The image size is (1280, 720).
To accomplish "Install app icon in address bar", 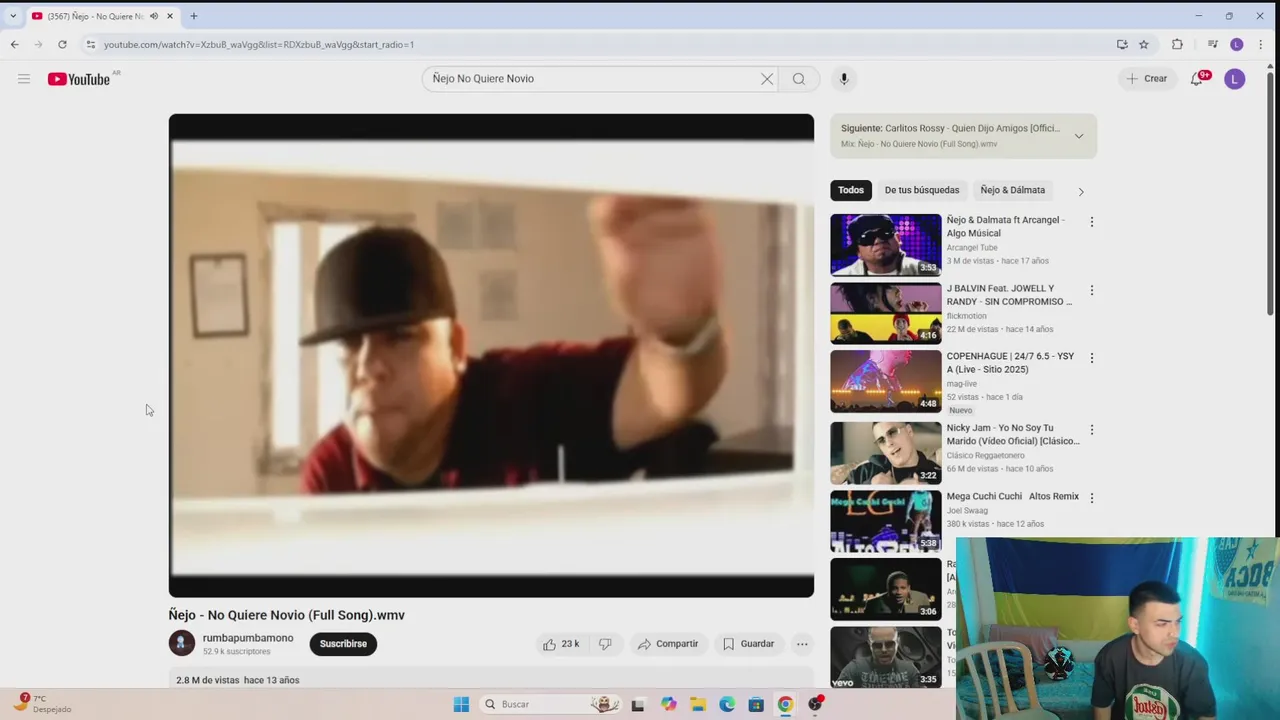I will 1122,44.
